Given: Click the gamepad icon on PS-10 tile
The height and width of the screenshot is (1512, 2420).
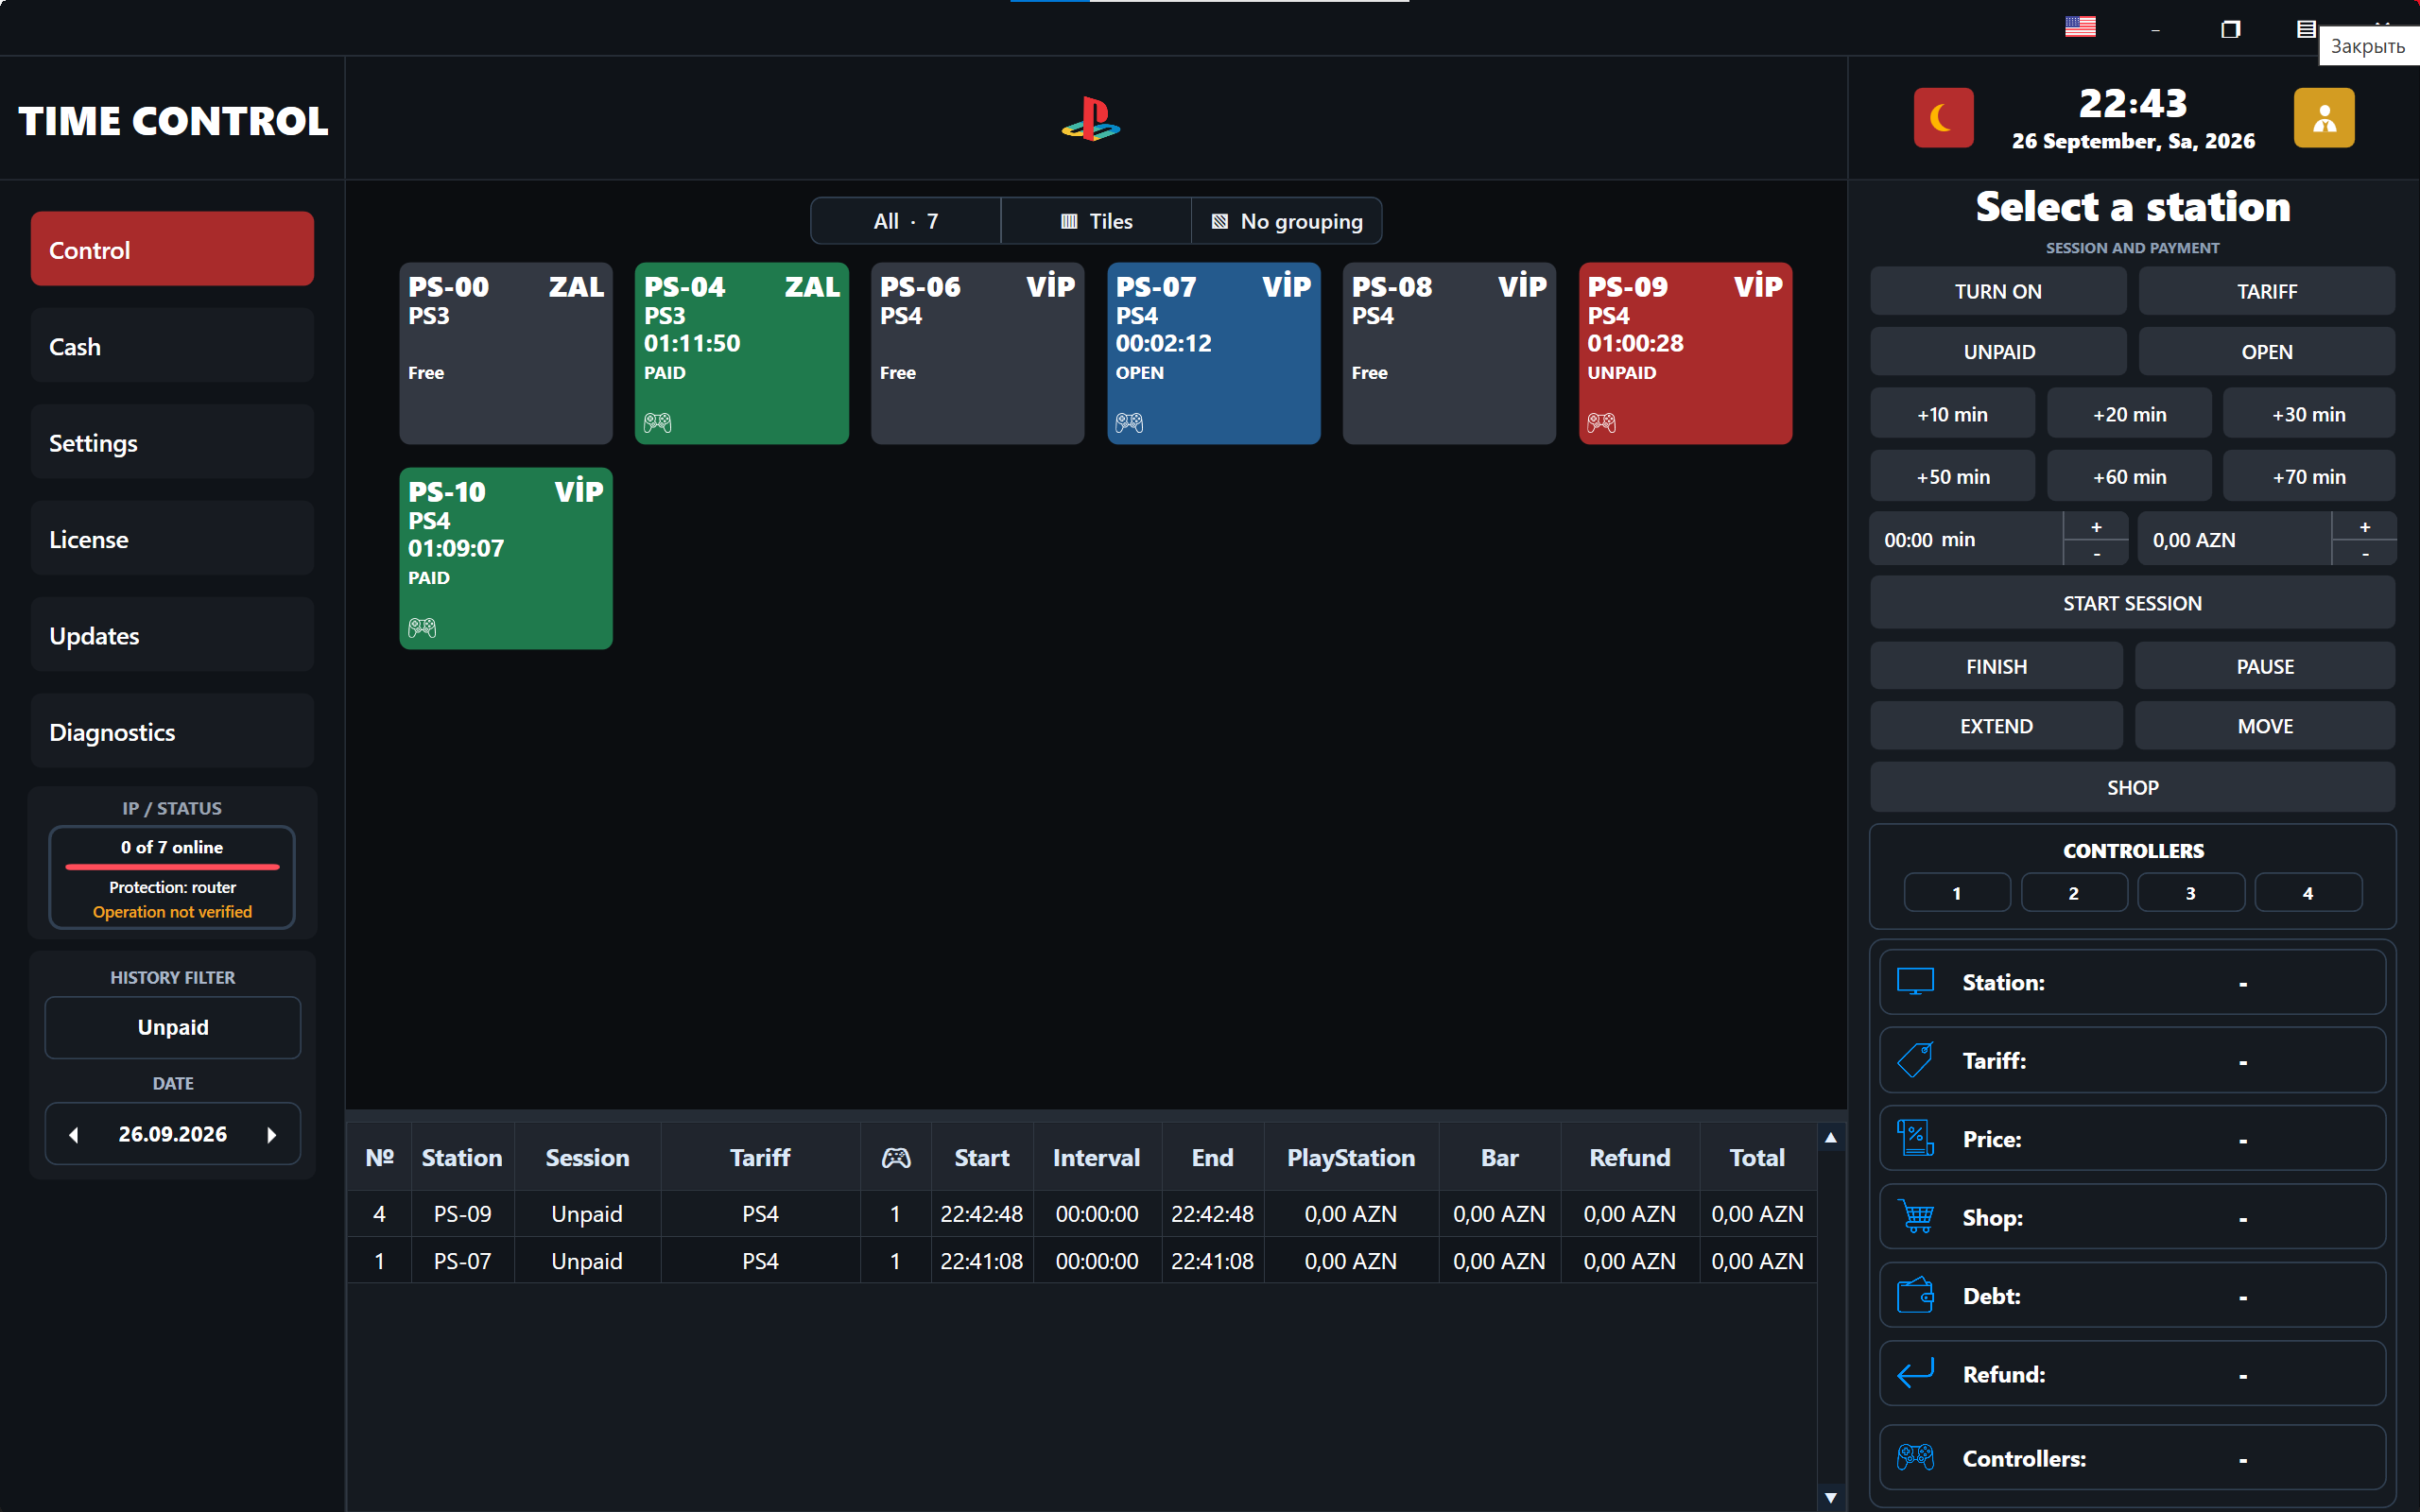Looking at the screenshot, I should click(422, 627).
